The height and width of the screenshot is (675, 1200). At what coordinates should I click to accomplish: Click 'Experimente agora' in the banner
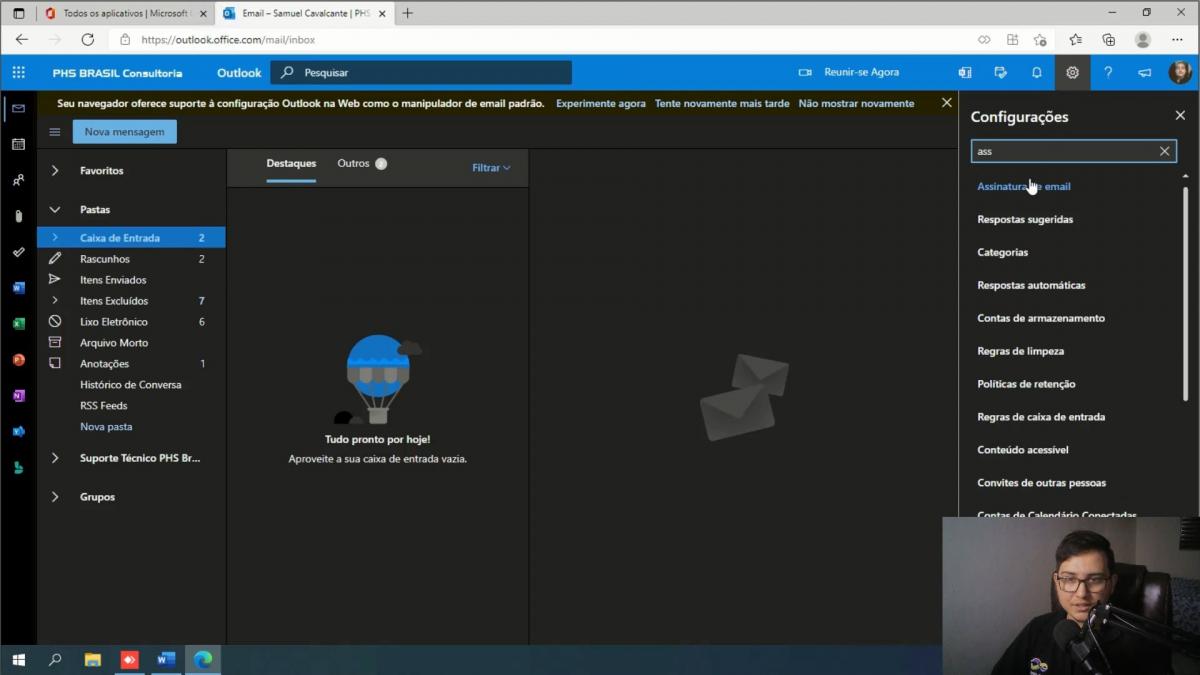601,103
